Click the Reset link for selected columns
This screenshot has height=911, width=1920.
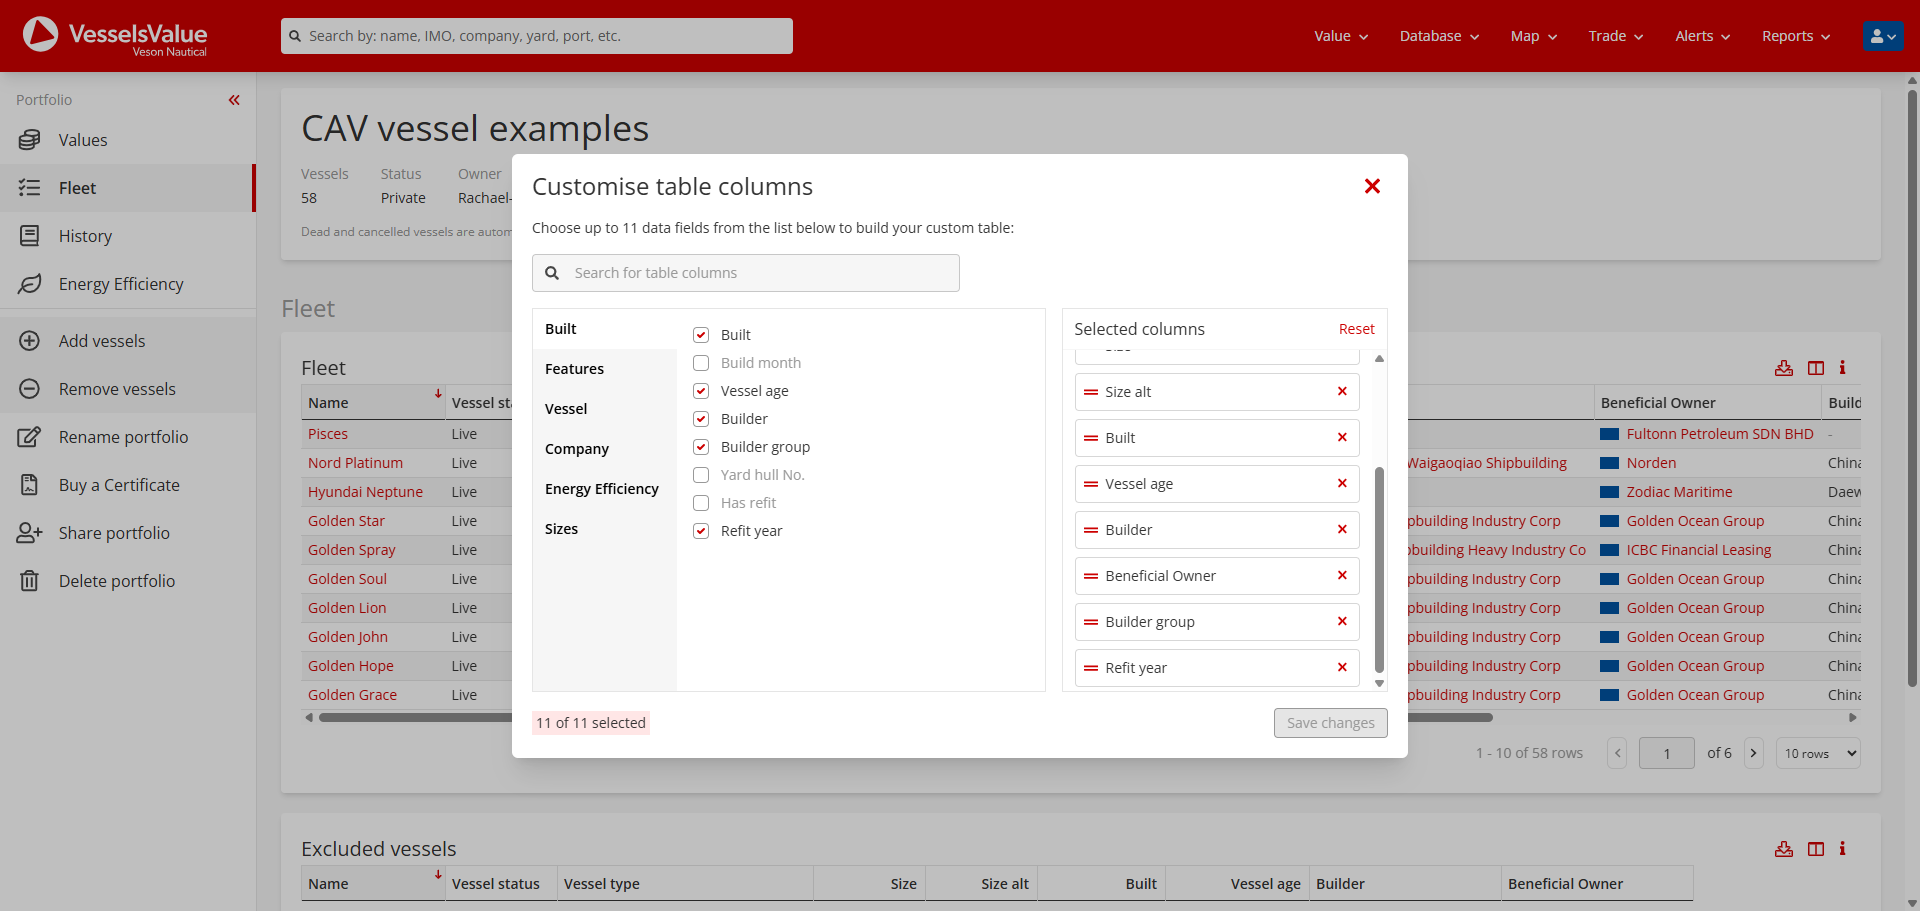pos(1356,329)
